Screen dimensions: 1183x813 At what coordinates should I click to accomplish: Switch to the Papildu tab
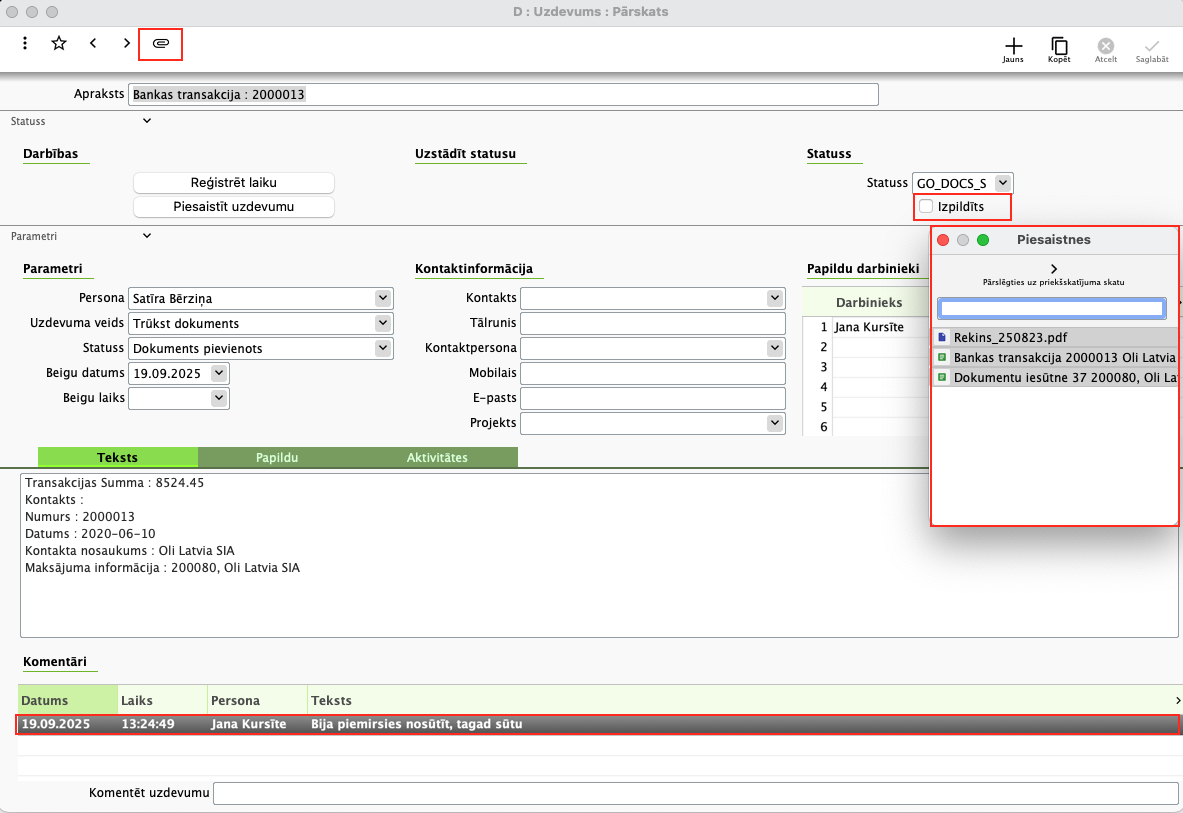(x=278, y=457)
